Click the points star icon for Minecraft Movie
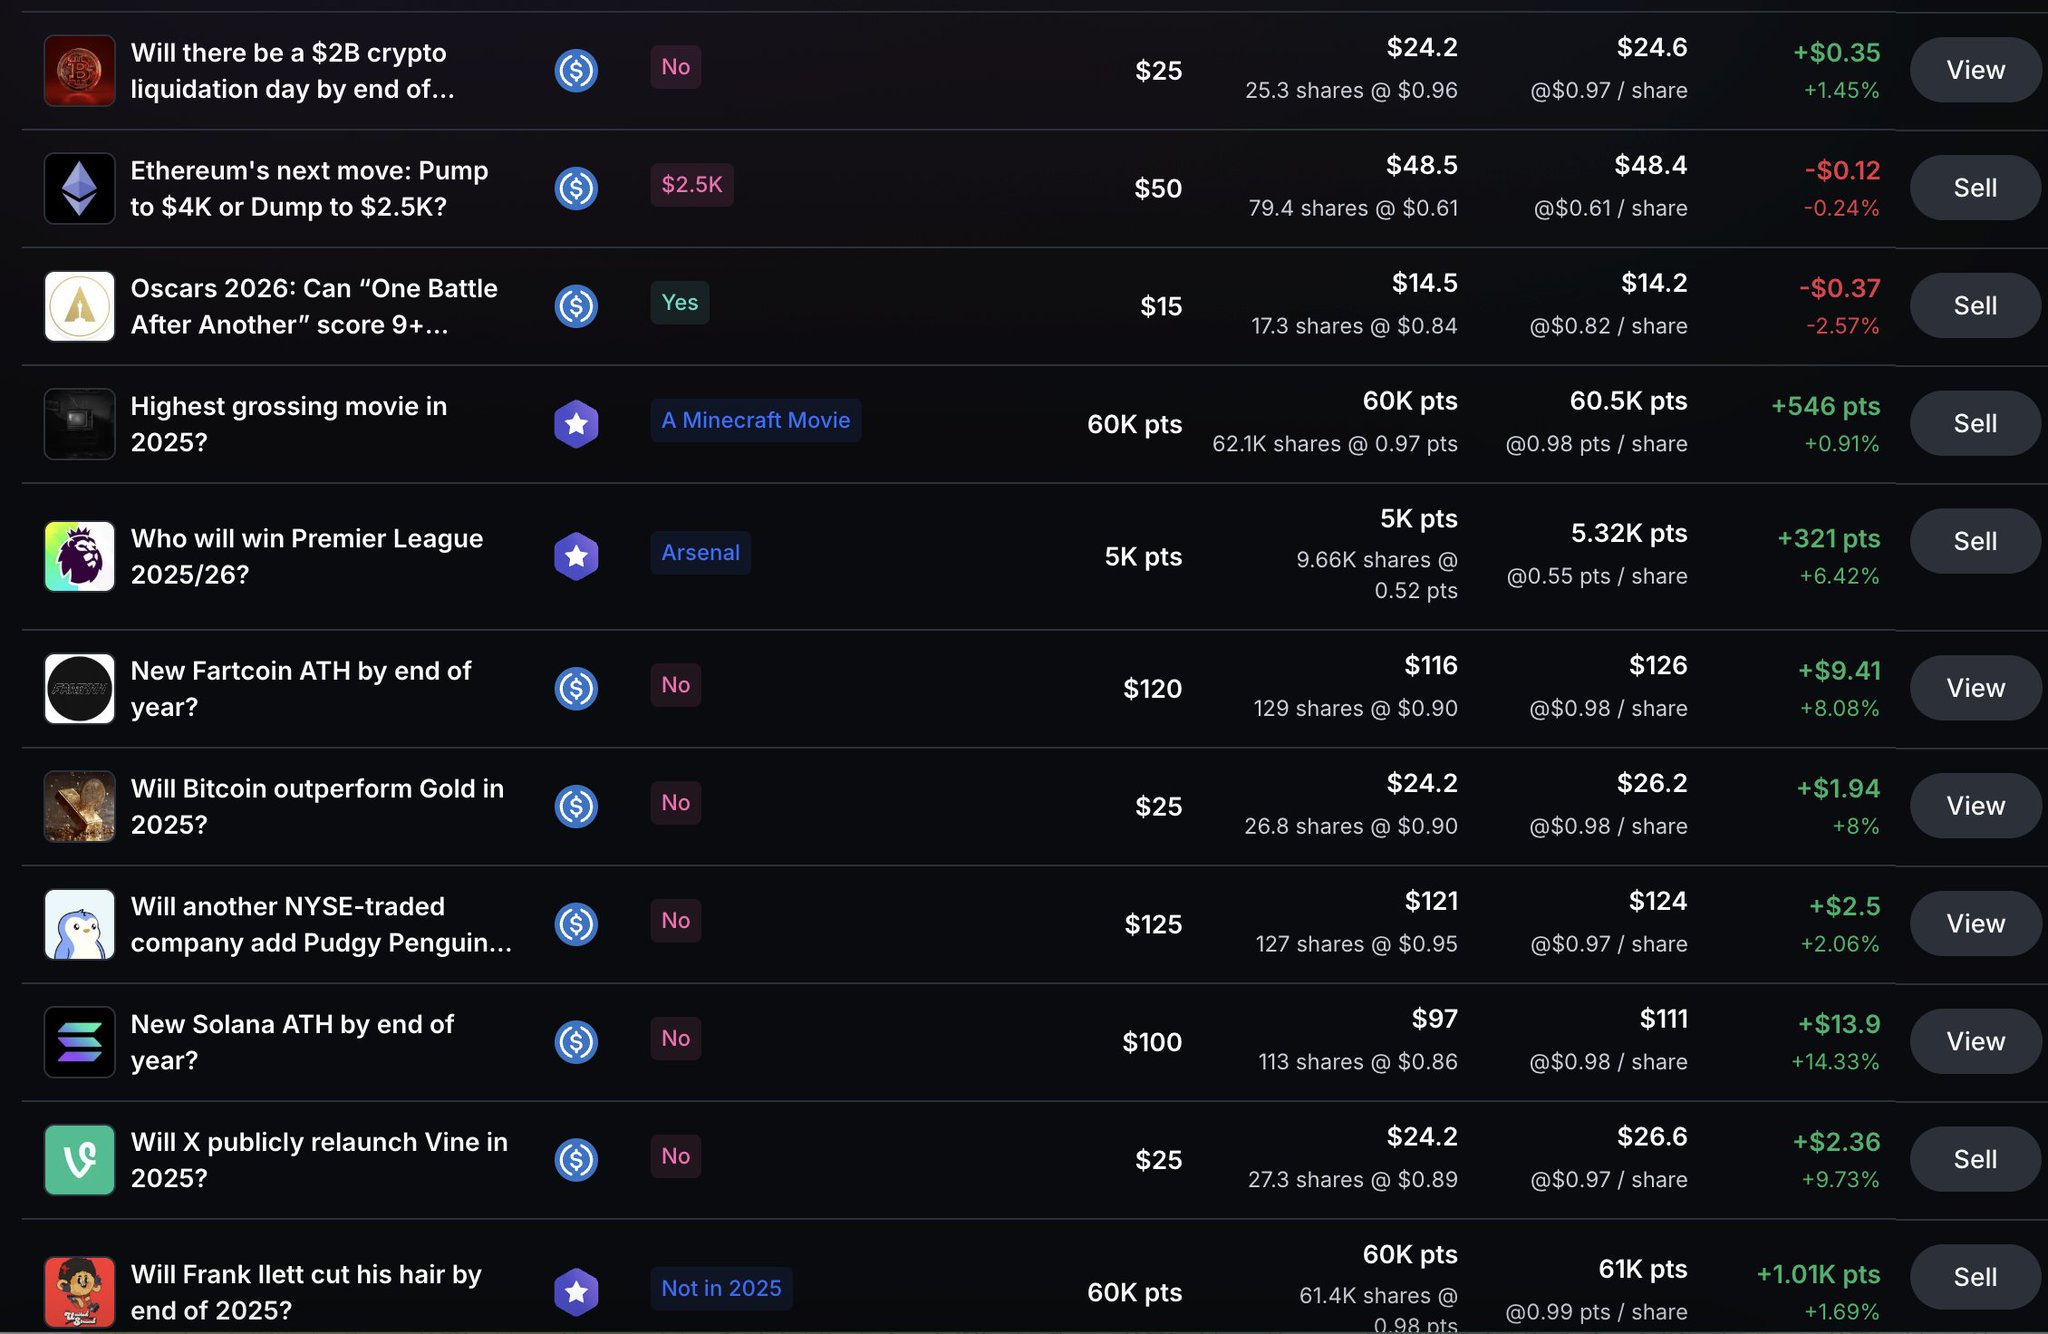Screen dimensions: 2048x1334 pos(576,424)
